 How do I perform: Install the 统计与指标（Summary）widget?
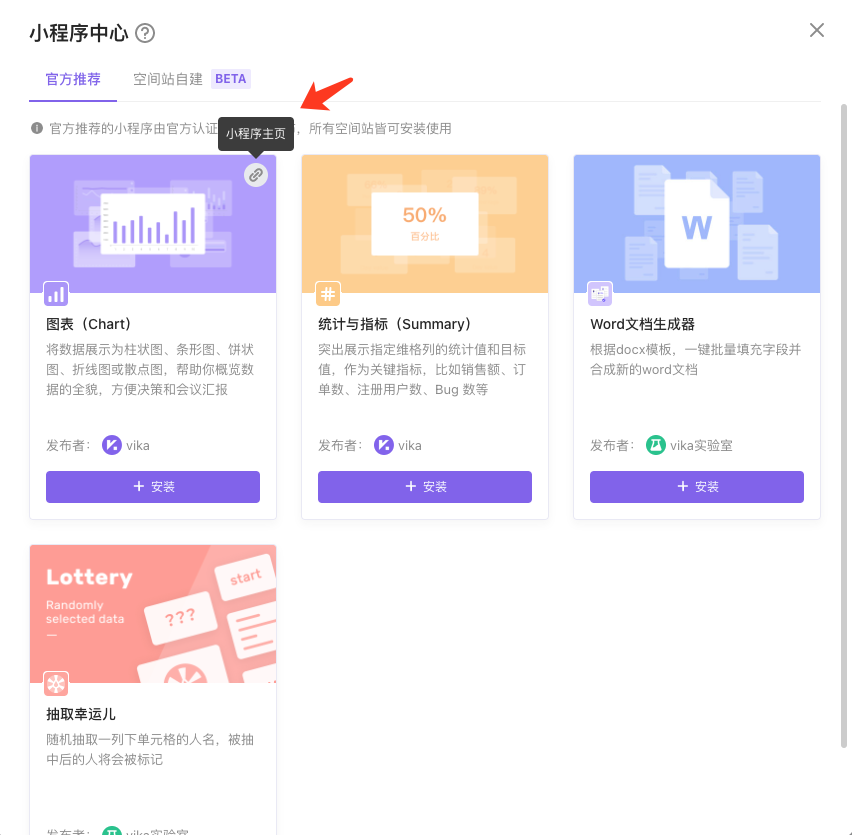424,487
